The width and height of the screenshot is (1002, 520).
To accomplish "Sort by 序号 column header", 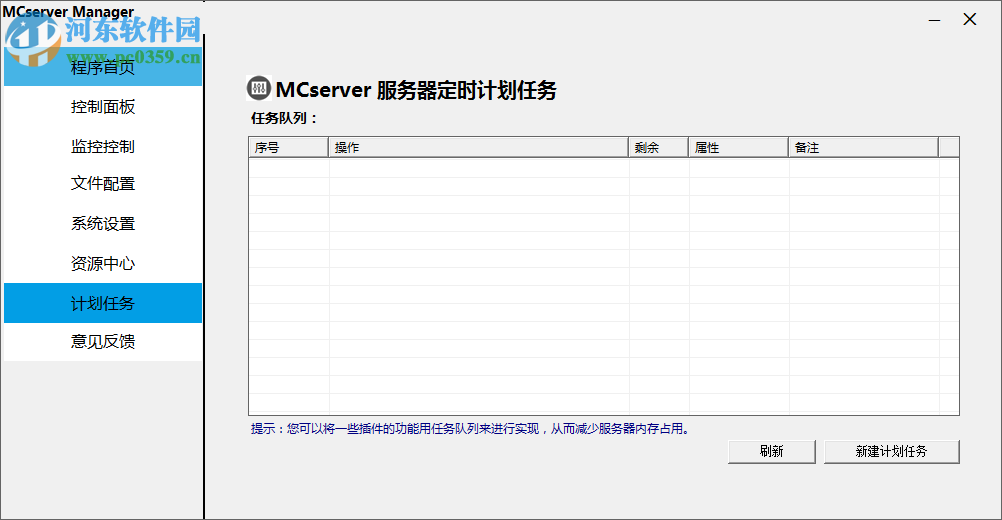I will tap(288, 148).
